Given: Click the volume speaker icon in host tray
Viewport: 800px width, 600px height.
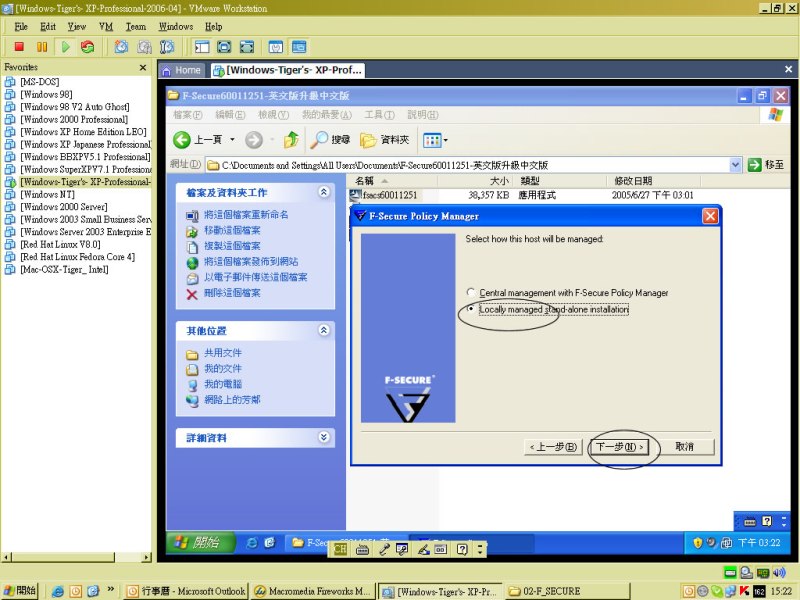Looking at the screenshot, I should 779,572.
